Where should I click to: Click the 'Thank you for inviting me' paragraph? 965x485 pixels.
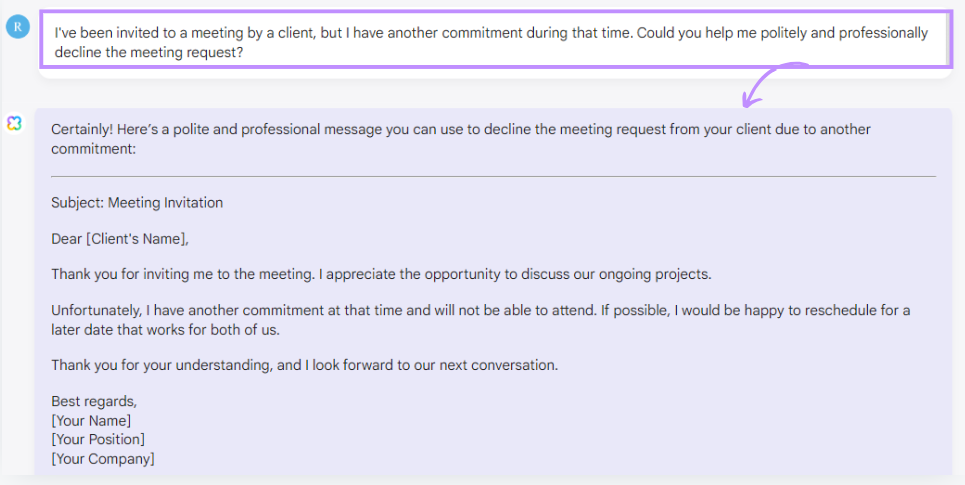(381, 274)
